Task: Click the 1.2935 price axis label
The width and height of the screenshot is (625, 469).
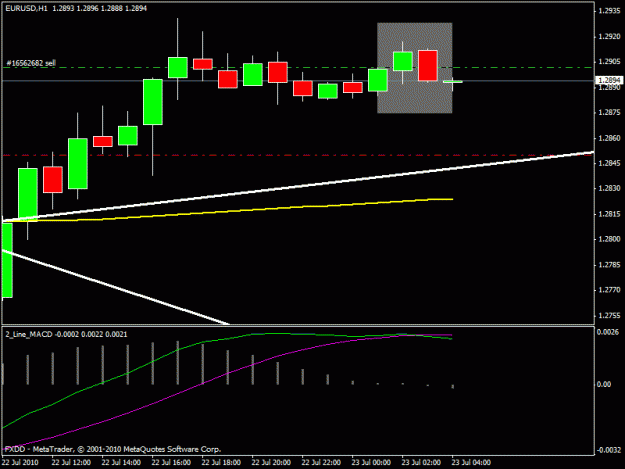Action: [x=609, y=11]
